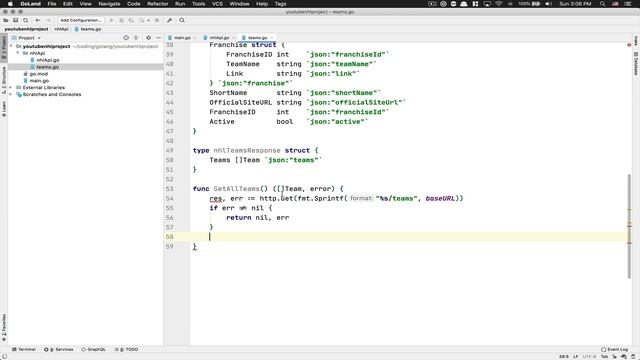This screenshot has height=360, width=640.
Task: Toggle the Learn side panel
Action: pos(4,109)
